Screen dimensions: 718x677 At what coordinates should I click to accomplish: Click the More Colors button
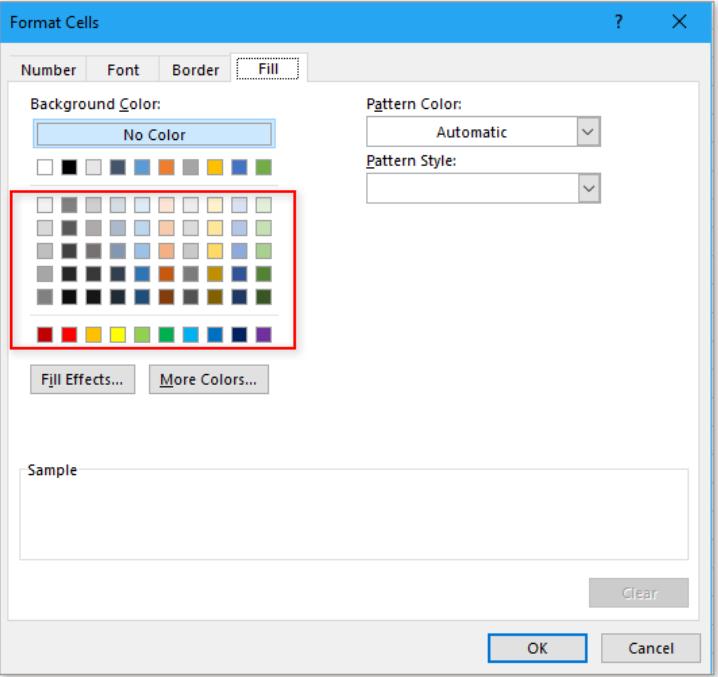(x=209, y=380)
